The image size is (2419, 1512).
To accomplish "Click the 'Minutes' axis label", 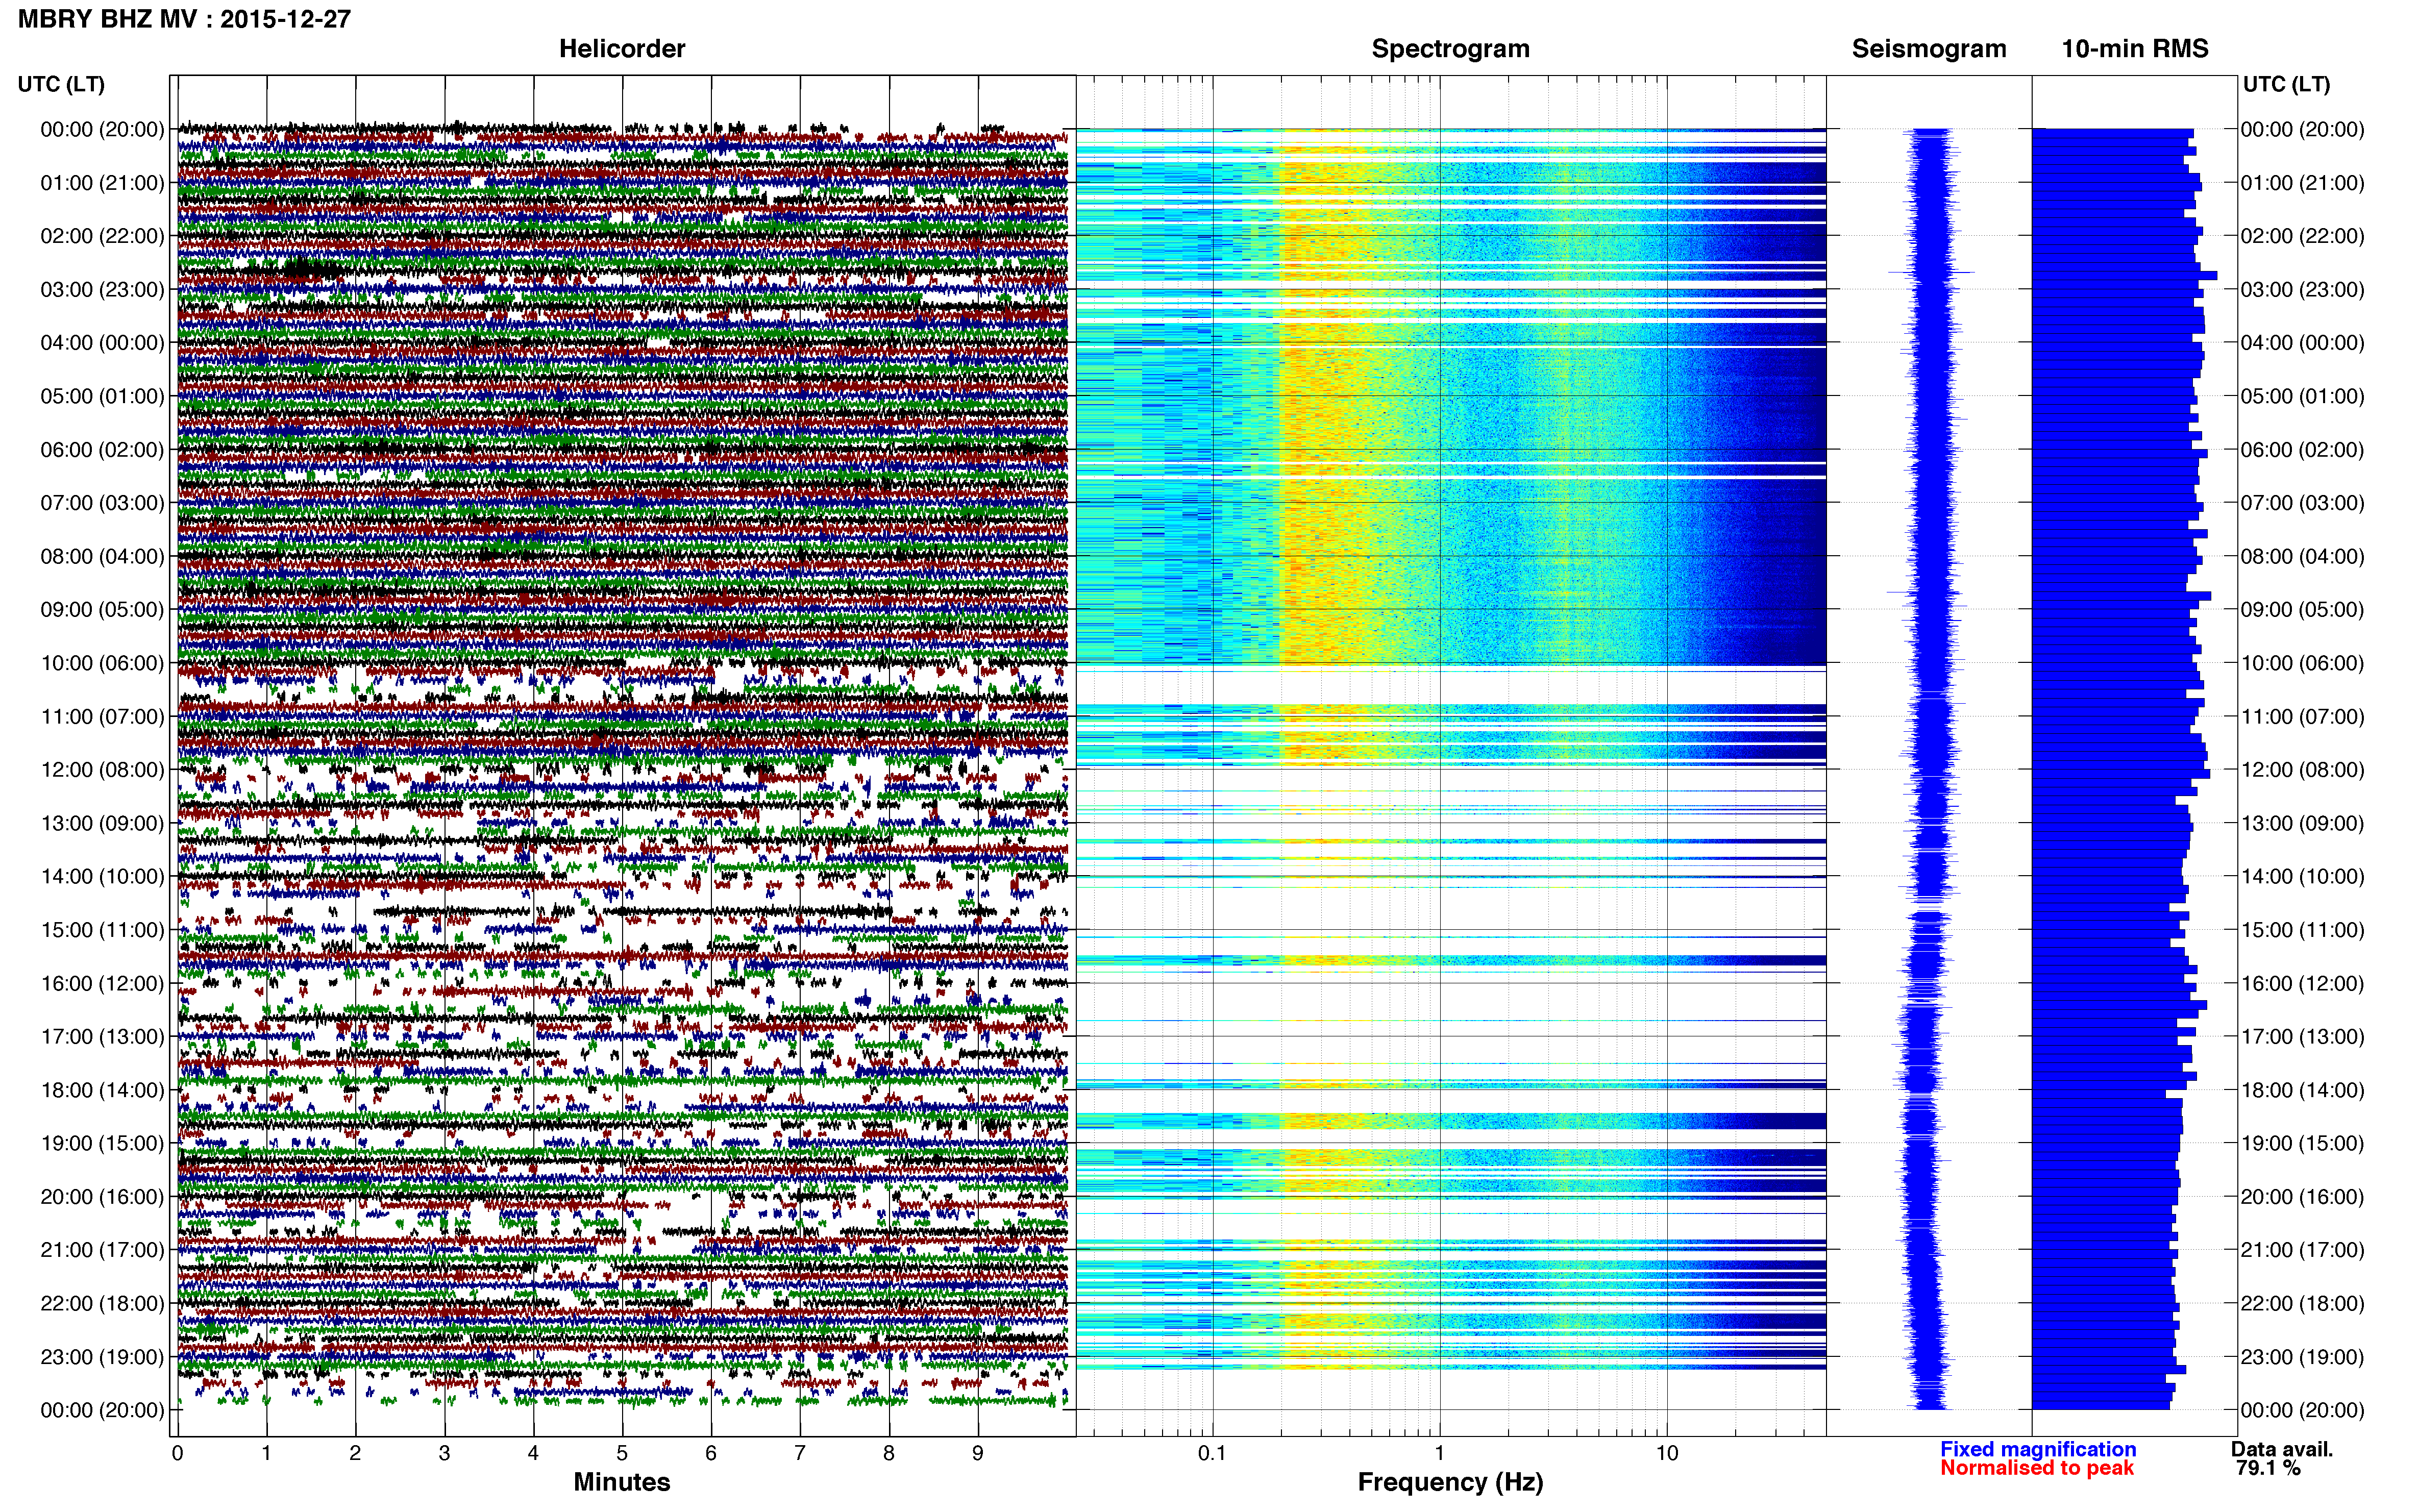I will [621, 1483].
